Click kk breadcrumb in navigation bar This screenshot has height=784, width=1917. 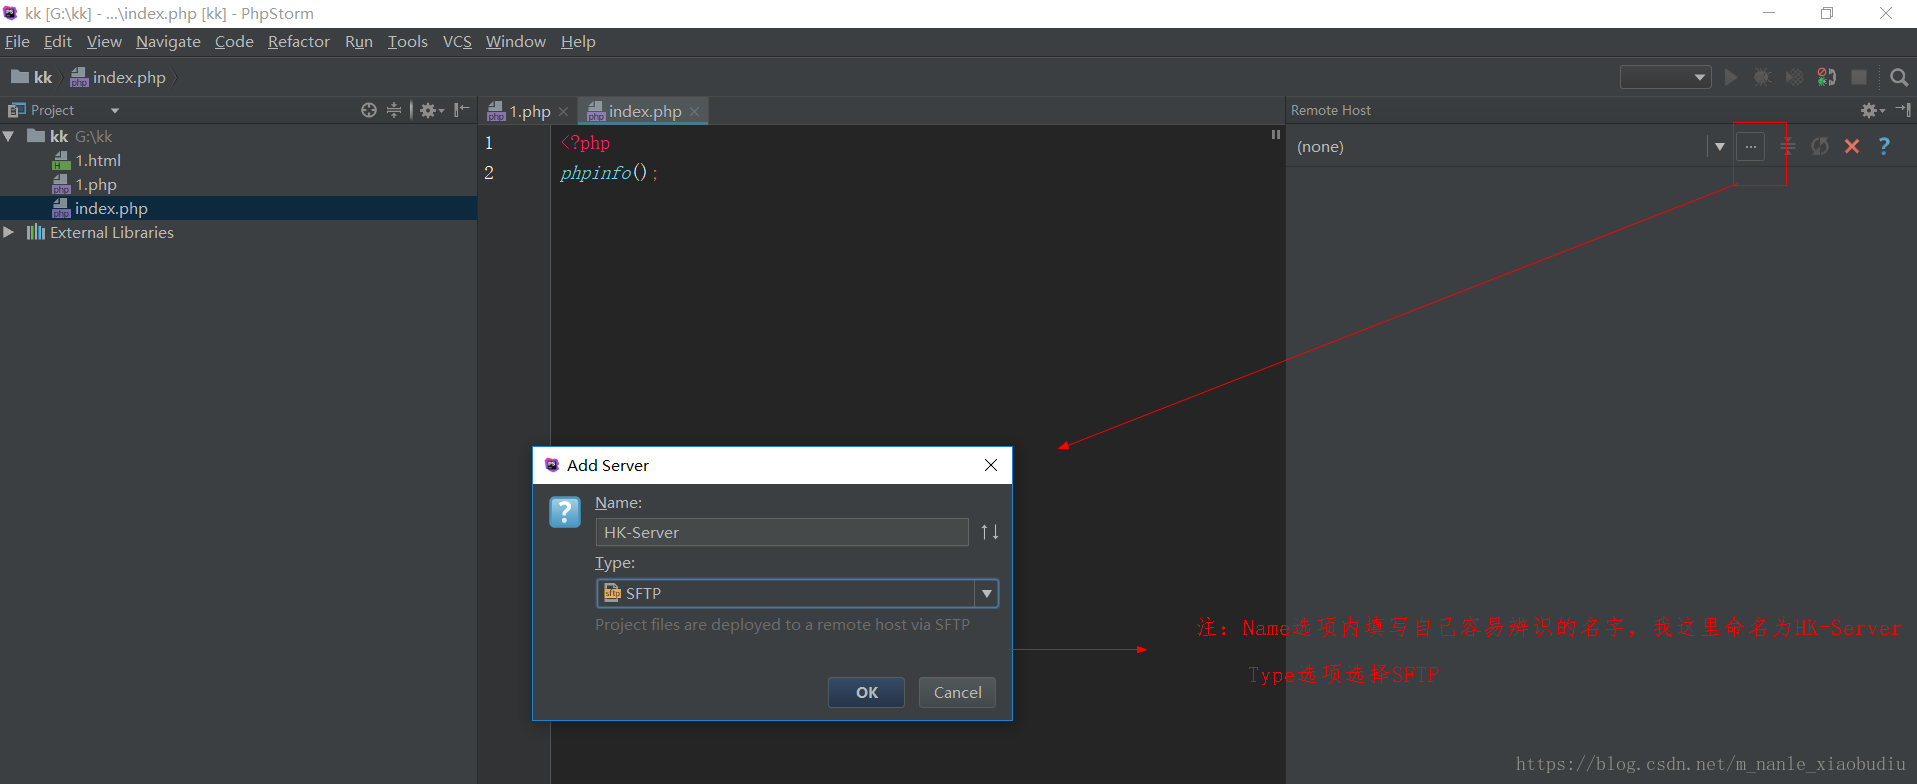tap(32, 77)
